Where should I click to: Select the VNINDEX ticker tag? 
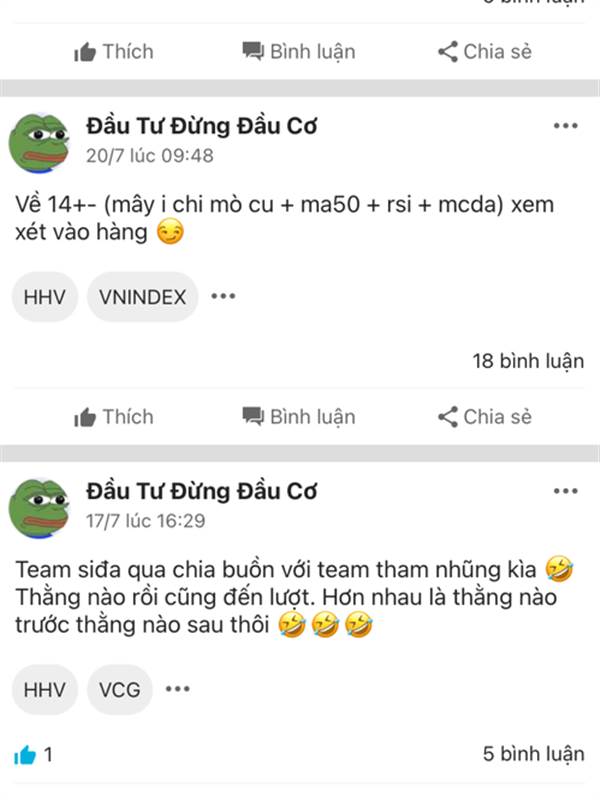[142, 297]
